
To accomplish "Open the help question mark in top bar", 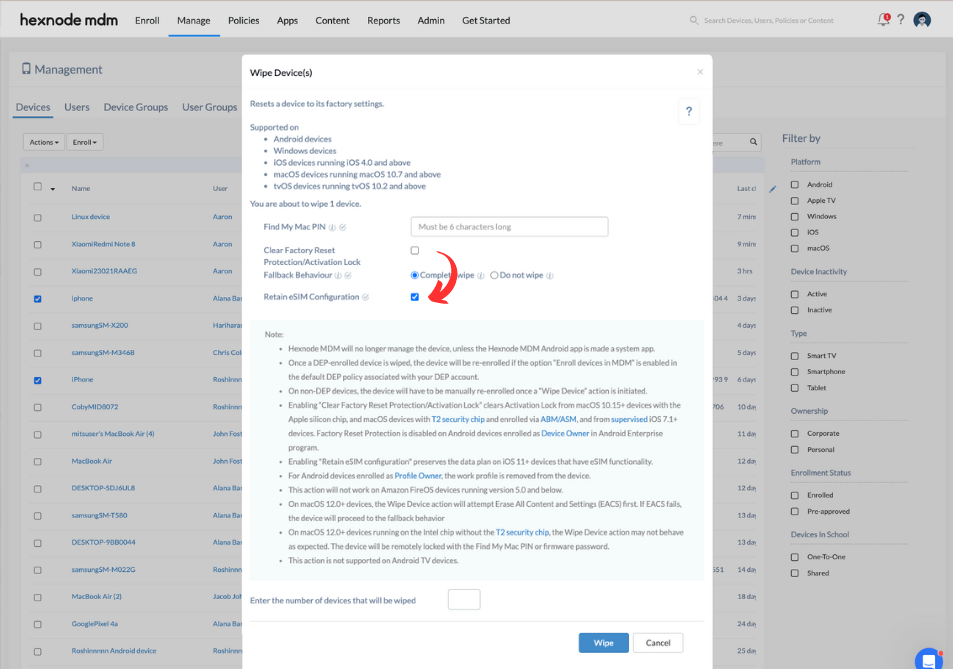I will tap(901, 20).
